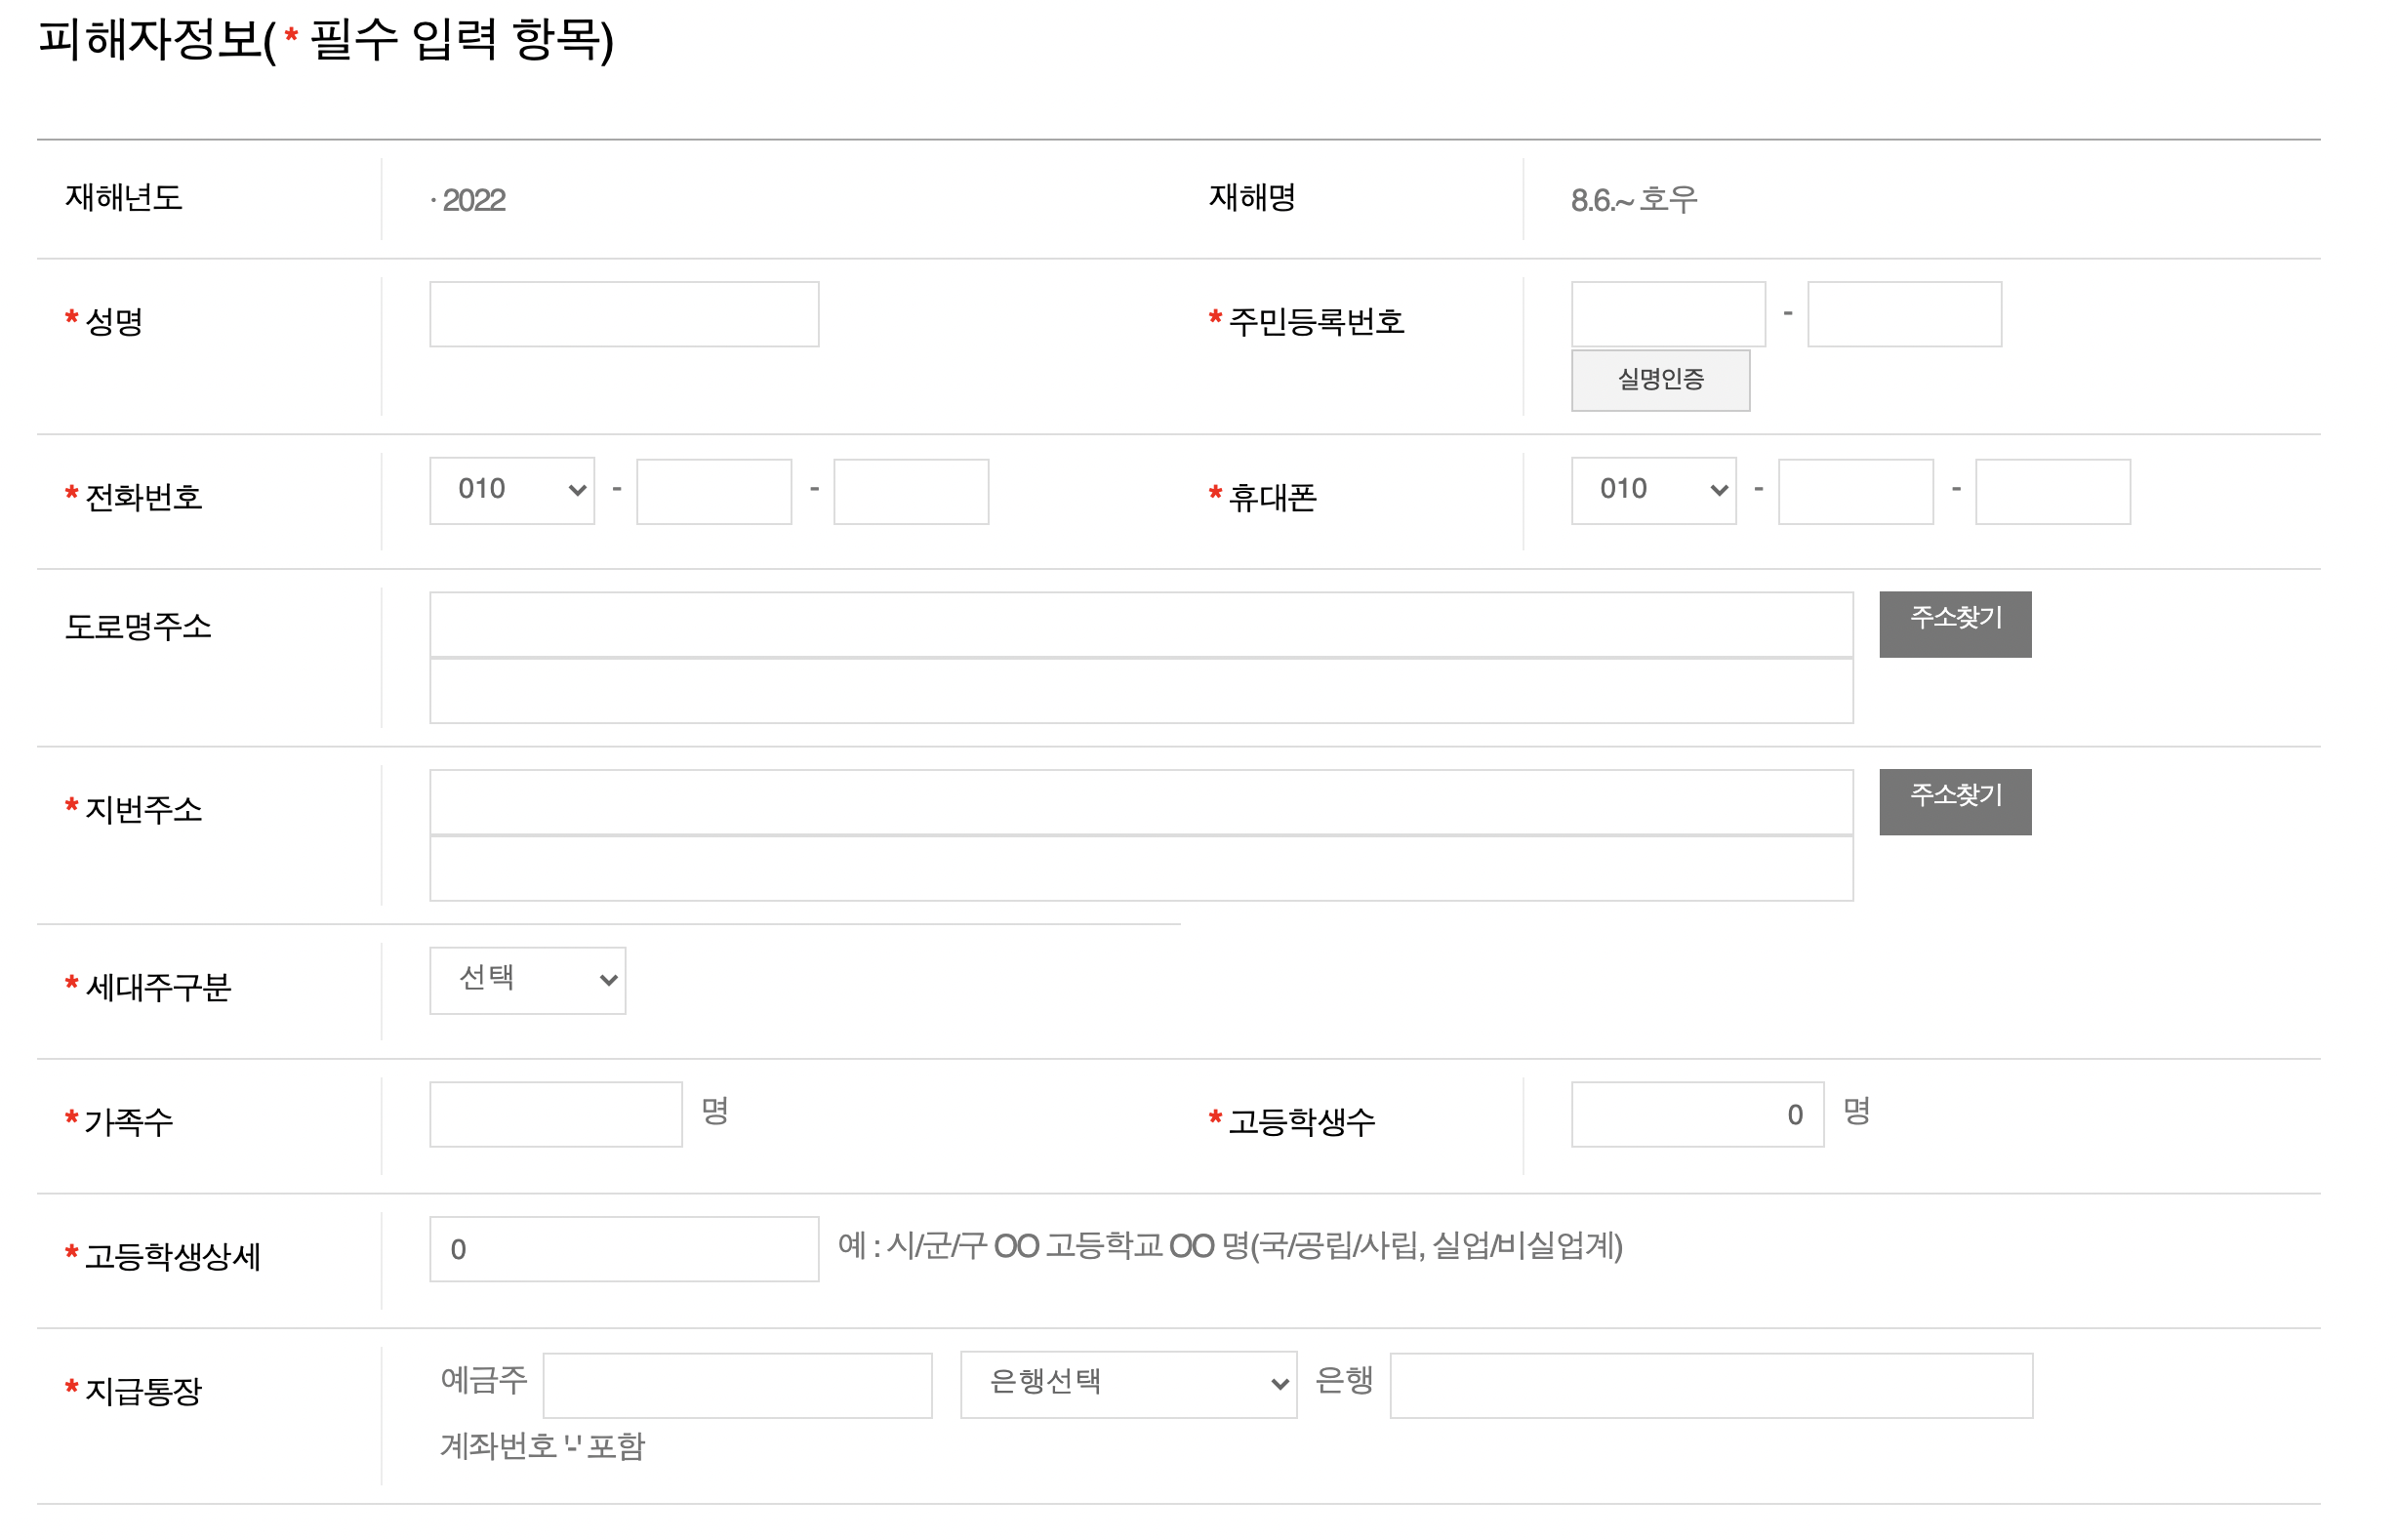Click the 휴대폰 last number field

coord(2052,491)
